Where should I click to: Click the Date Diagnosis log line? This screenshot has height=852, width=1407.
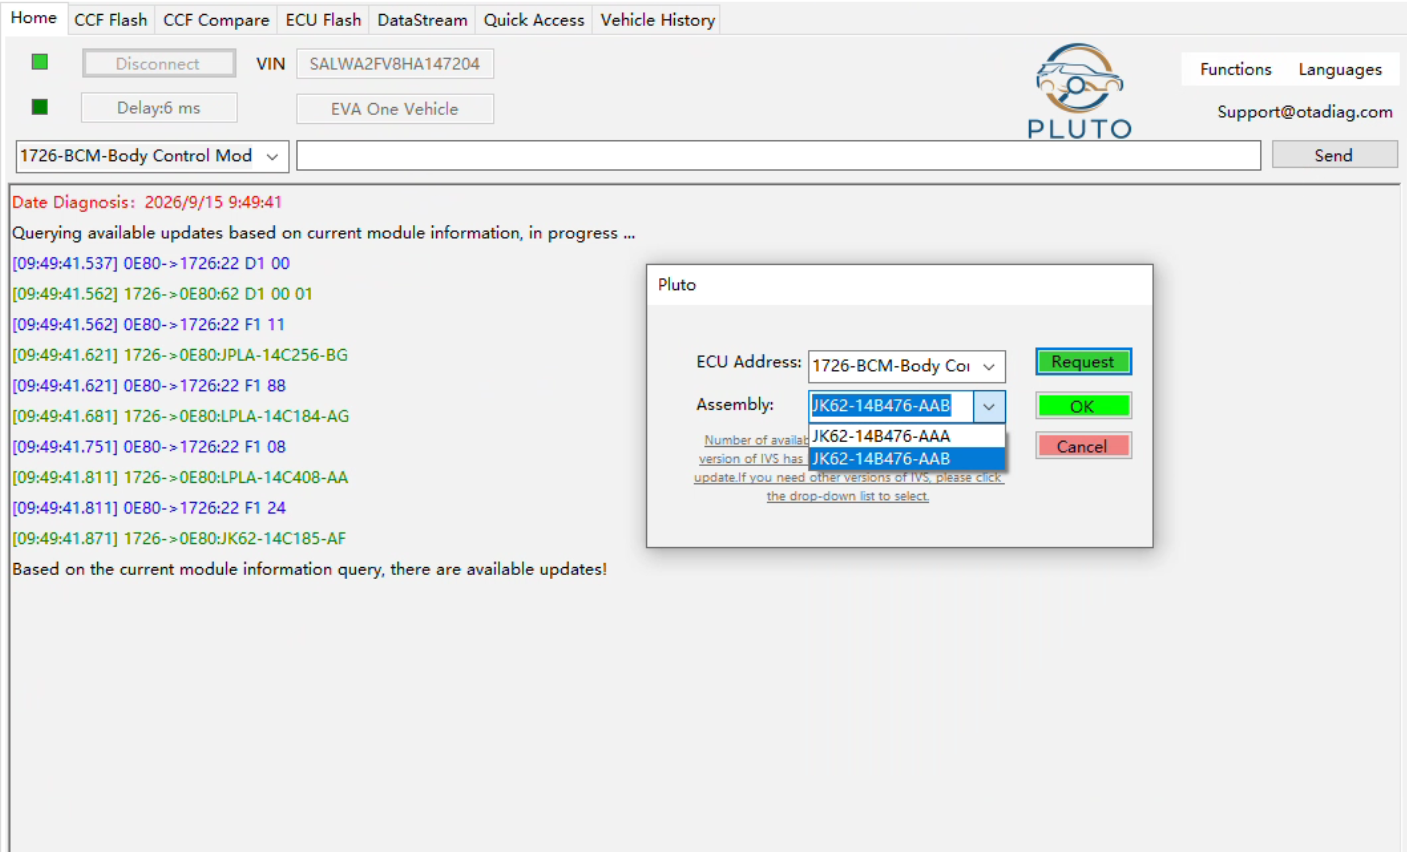click(147, 202)
